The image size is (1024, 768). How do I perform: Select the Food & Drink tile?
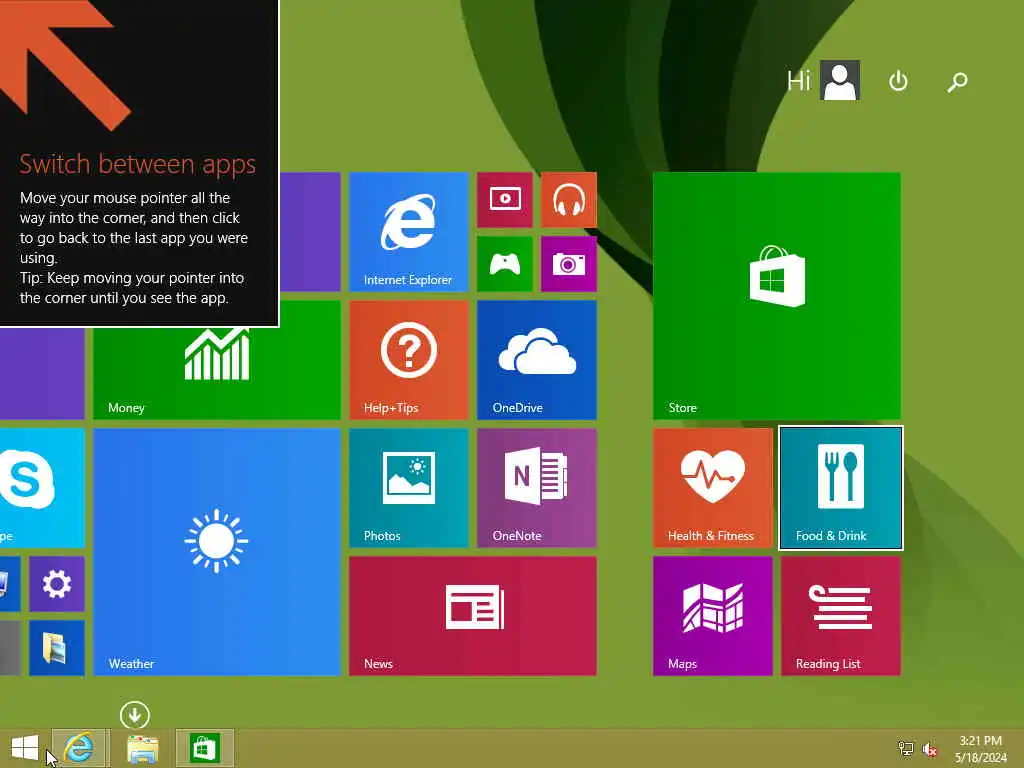(x=841, y=488)
